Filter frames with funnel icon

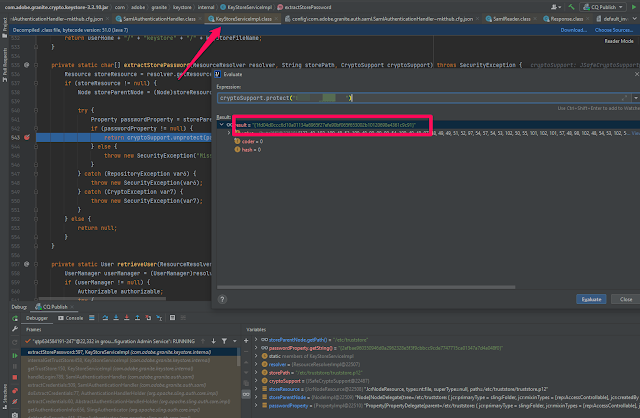pyautogui.click(x=224, y=341)
